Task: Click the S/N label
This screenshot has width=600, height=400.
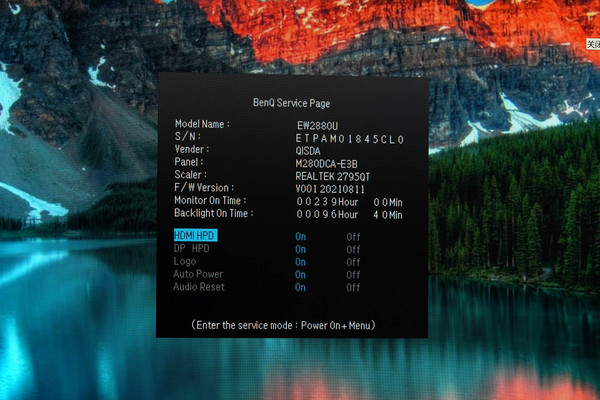Action: 188,136
